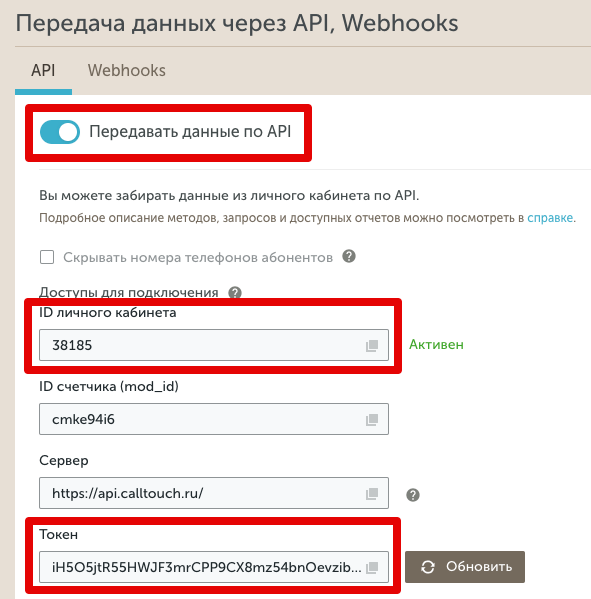Open the справке help link

click(x=550, y=218)
